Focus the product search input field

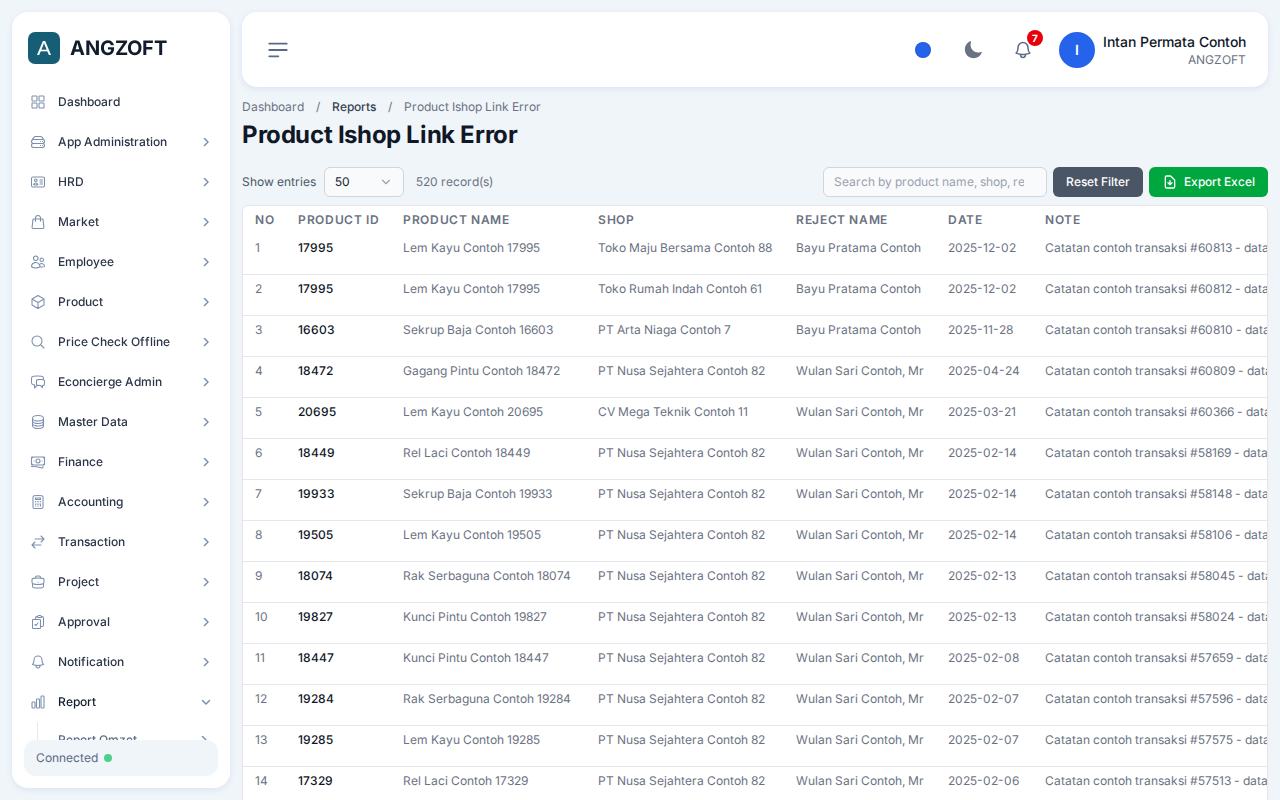pyautogui.click(x=935, y=182)
